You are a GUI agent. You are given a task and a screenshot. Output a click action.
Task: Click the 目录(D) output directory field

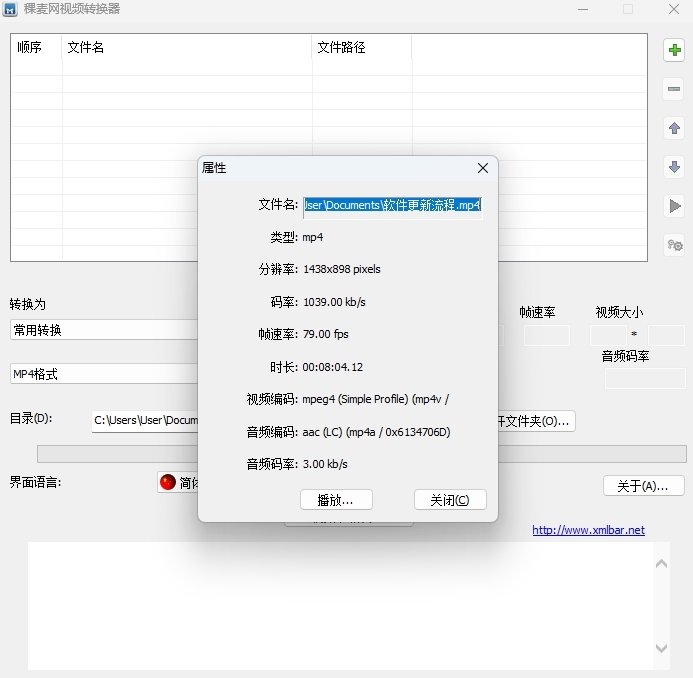point(145,421)
